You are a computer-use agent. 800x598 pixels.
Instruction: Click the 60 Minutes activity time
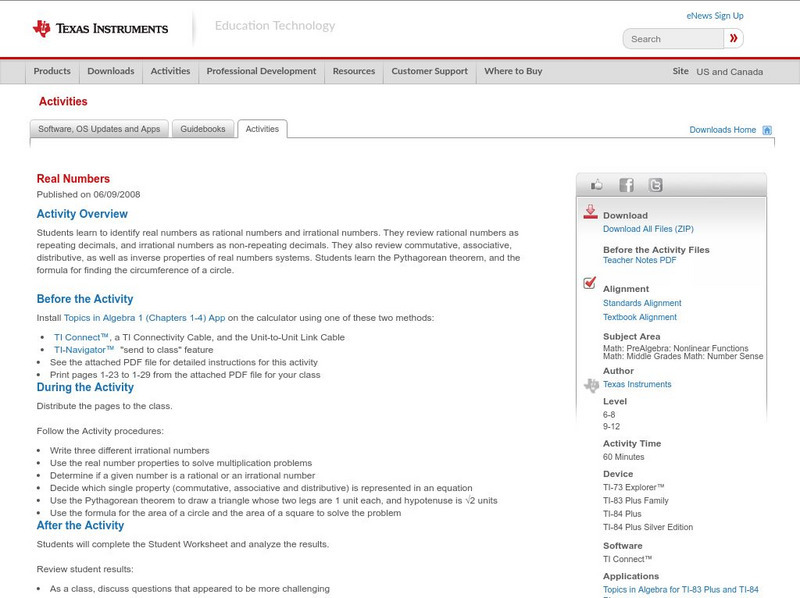click(623, 457)
